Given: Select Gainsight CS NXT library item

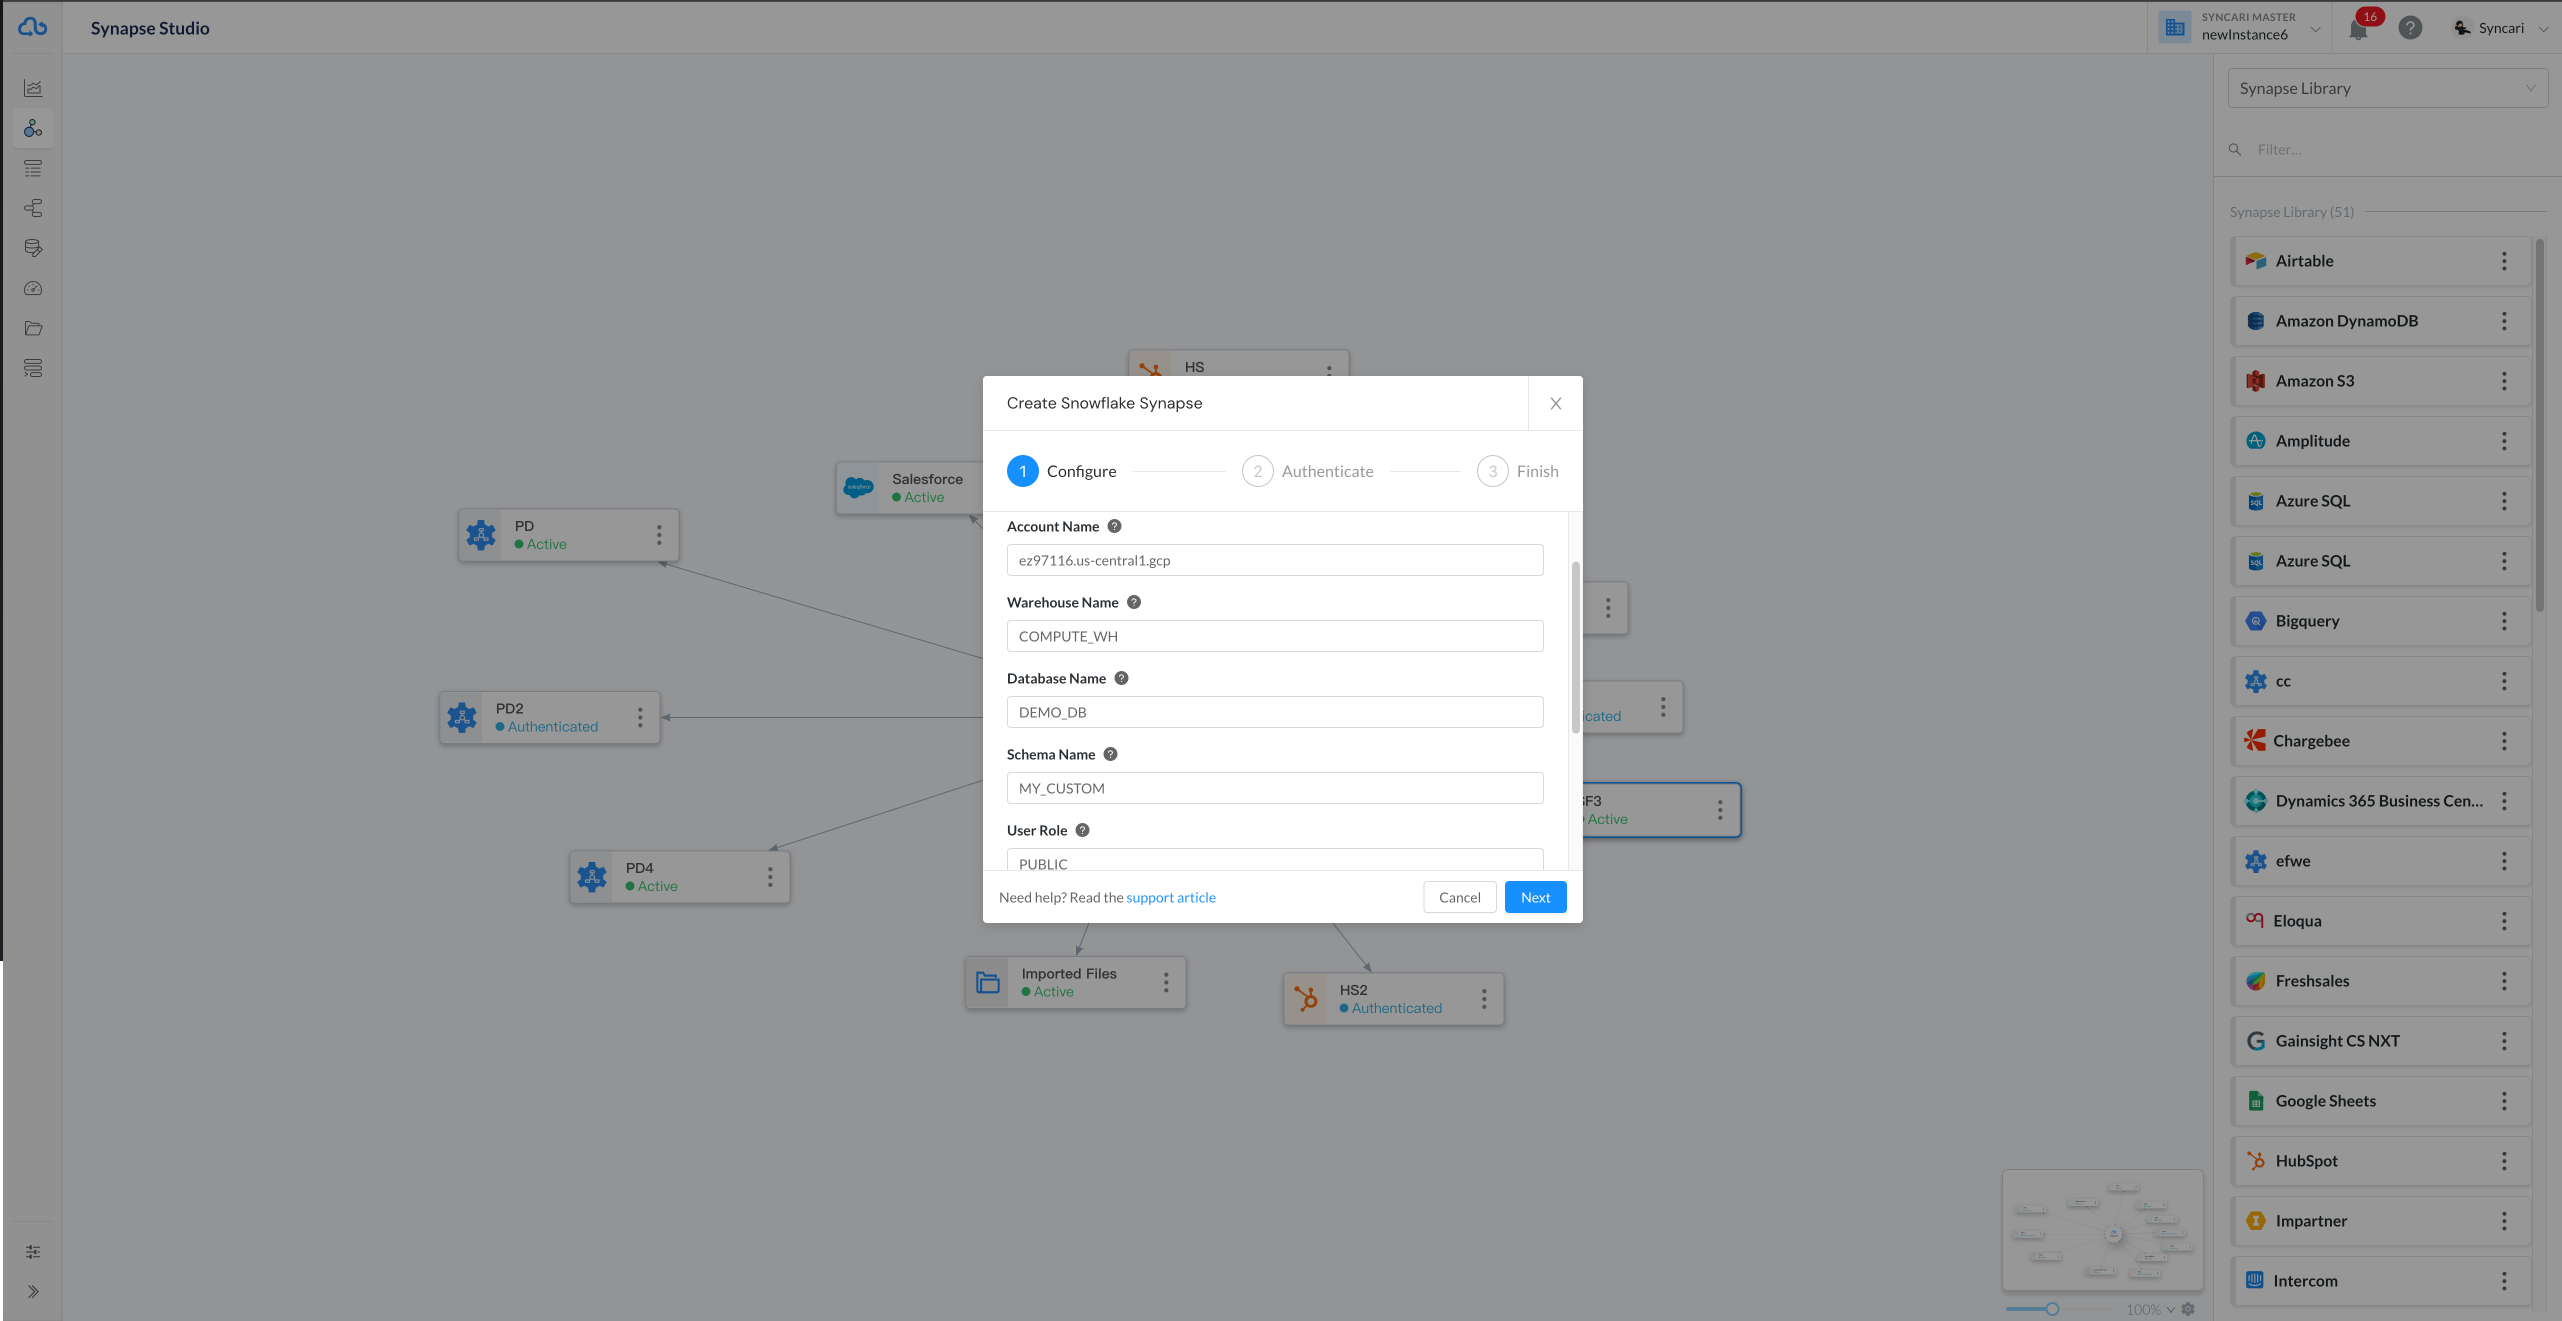Looking at the screenshot, I should point(2381,1041).
